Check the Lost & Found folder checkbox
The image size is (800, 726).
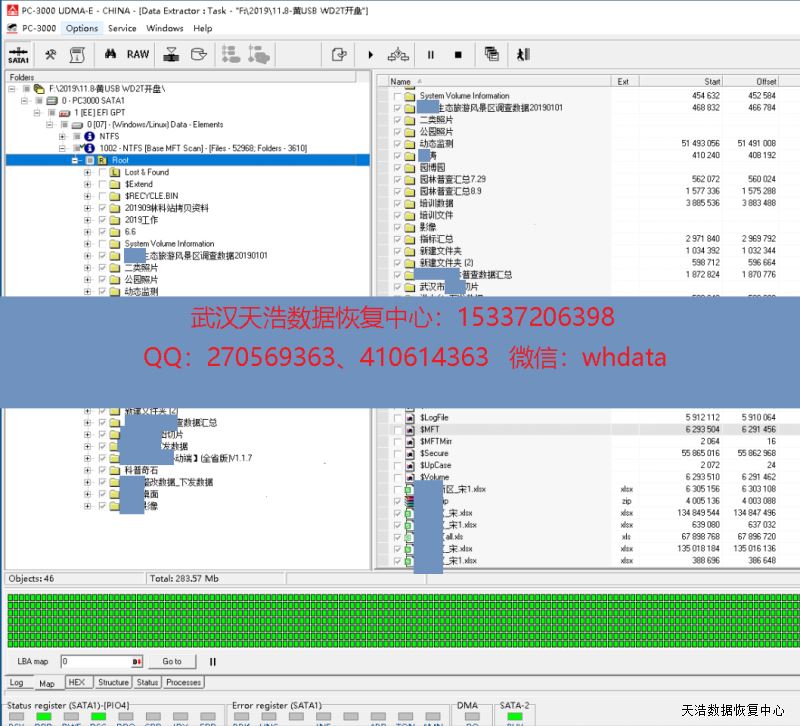[102, 172]
